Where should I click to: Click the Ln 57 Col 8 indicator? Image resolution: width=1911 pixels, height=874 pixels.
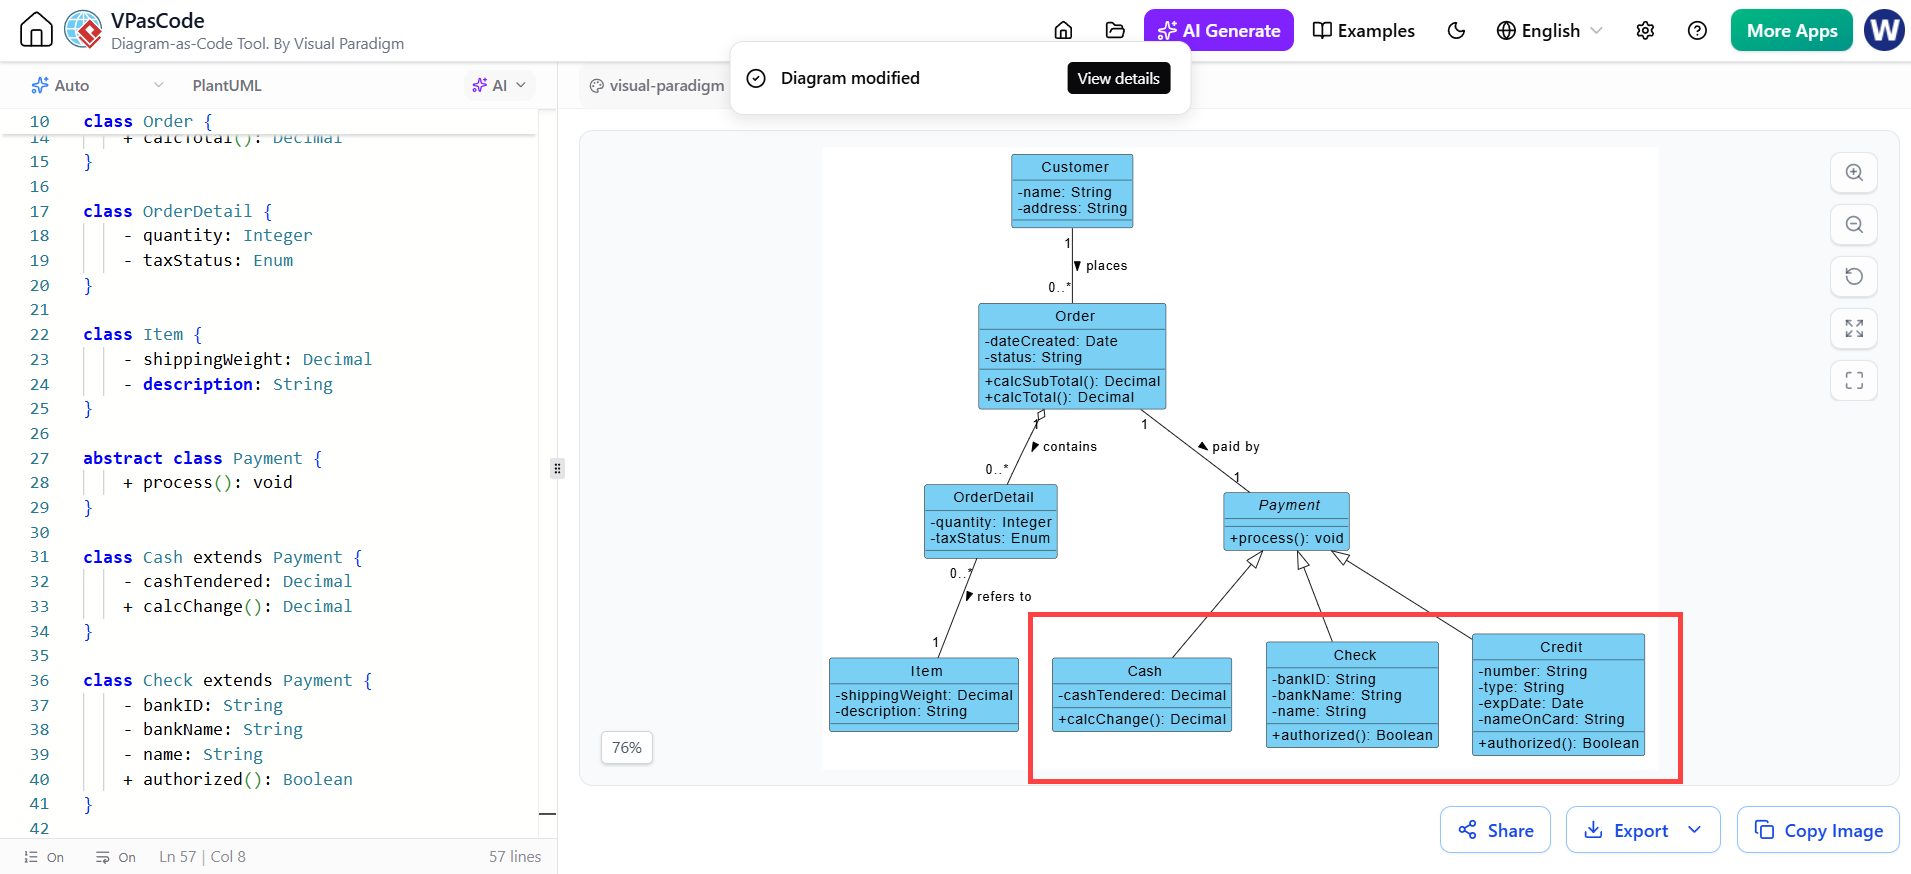pos(202,857)
